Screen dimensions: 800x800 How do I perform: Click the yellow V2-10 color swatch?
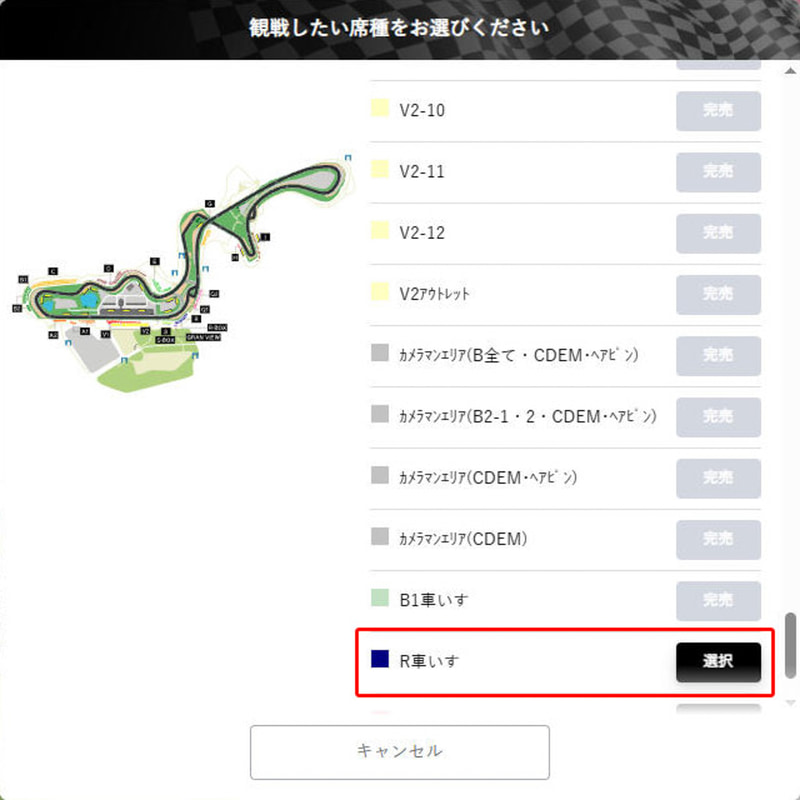coord(380,108)
